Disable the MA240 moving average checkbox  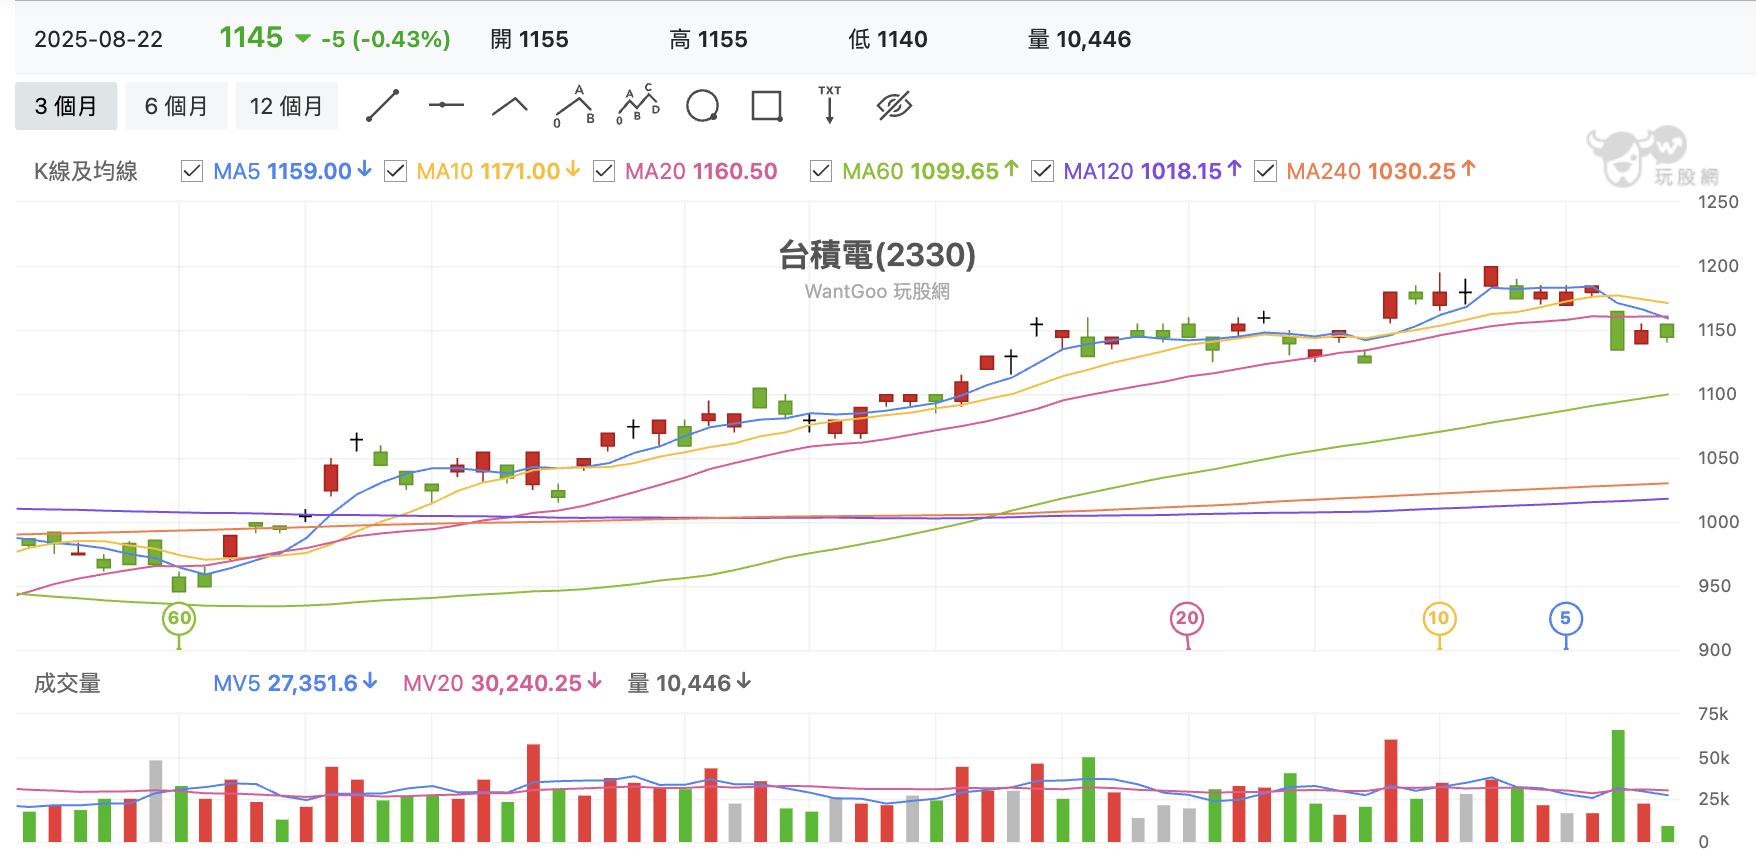click(1265, 171)
